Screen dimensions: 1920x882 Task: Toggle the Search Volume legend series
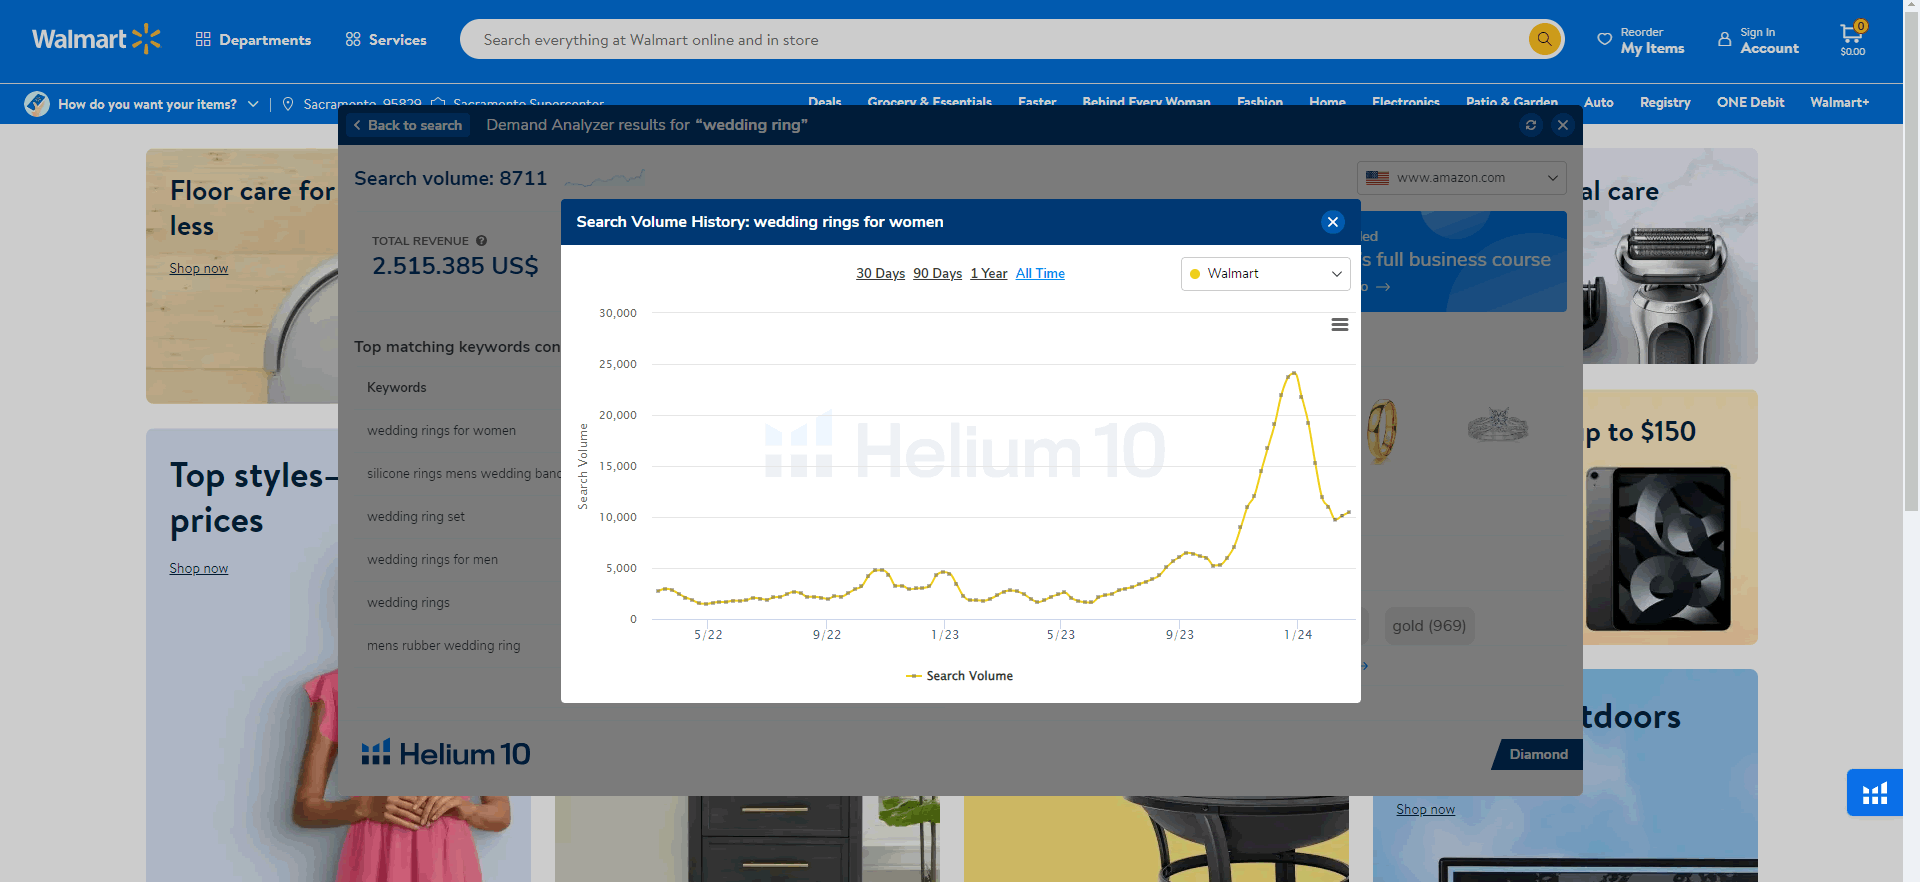(x=959, y=676)
